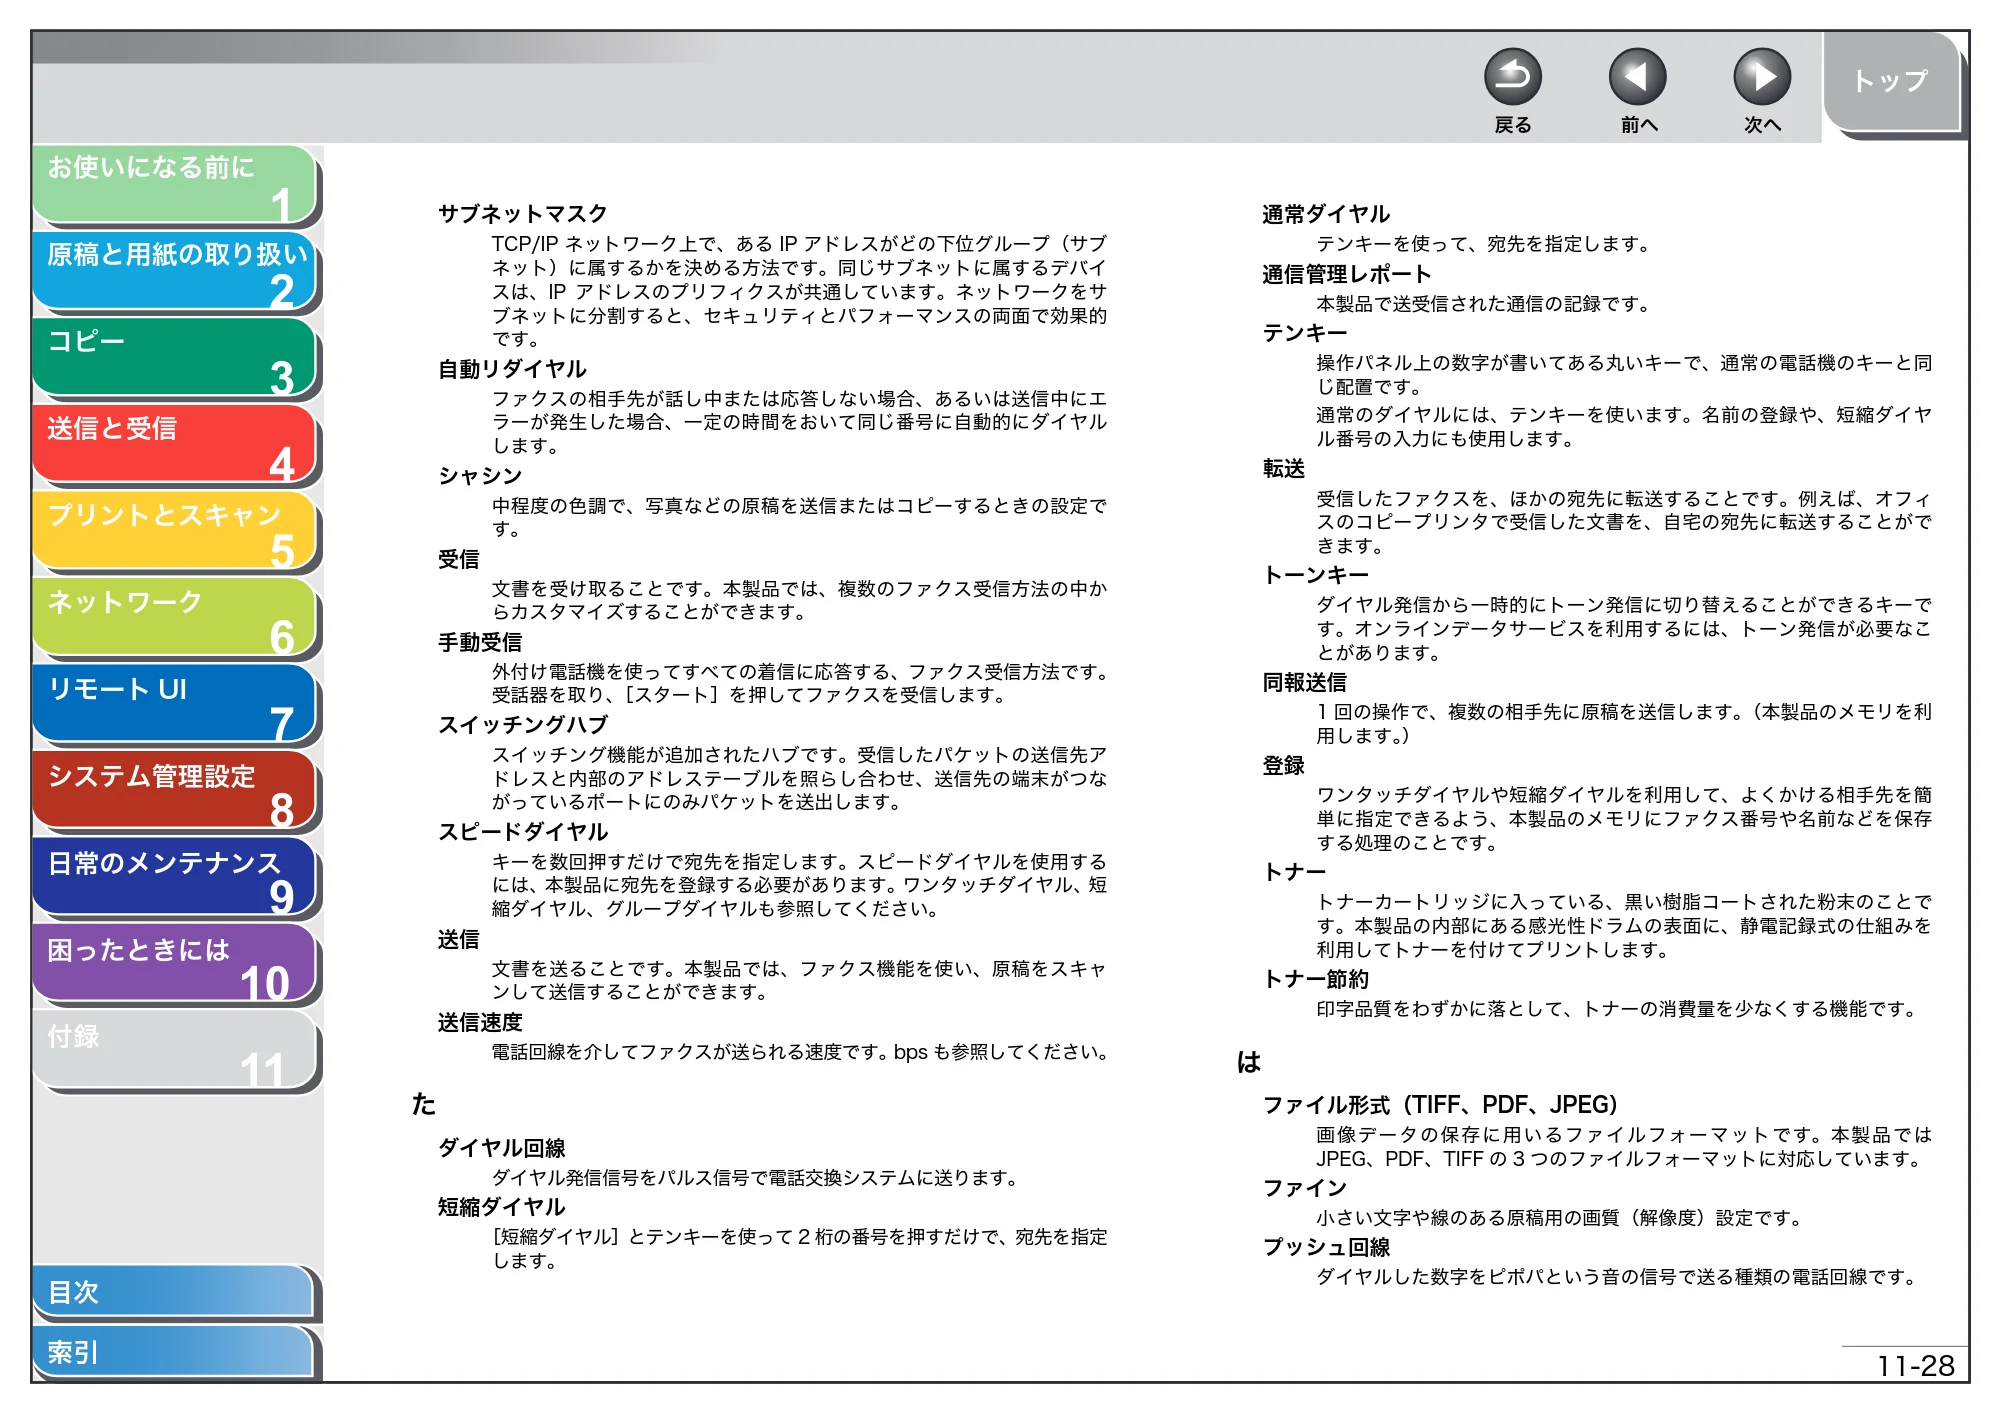Open chapter 1 お使いになる前に
Screen dimensions: 2000x1414
175,184
